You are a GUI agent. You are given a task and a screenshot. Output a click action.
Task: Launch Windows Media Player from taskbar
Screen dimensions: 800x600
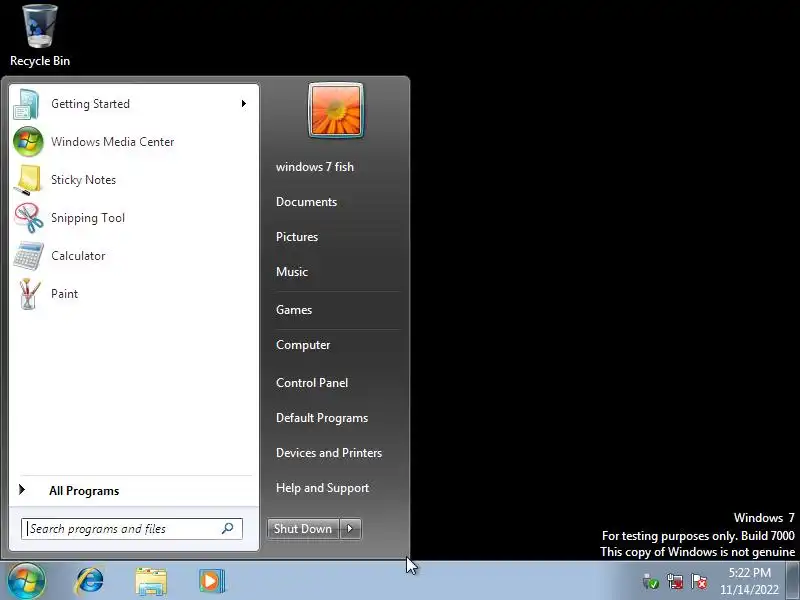[212, 581]
